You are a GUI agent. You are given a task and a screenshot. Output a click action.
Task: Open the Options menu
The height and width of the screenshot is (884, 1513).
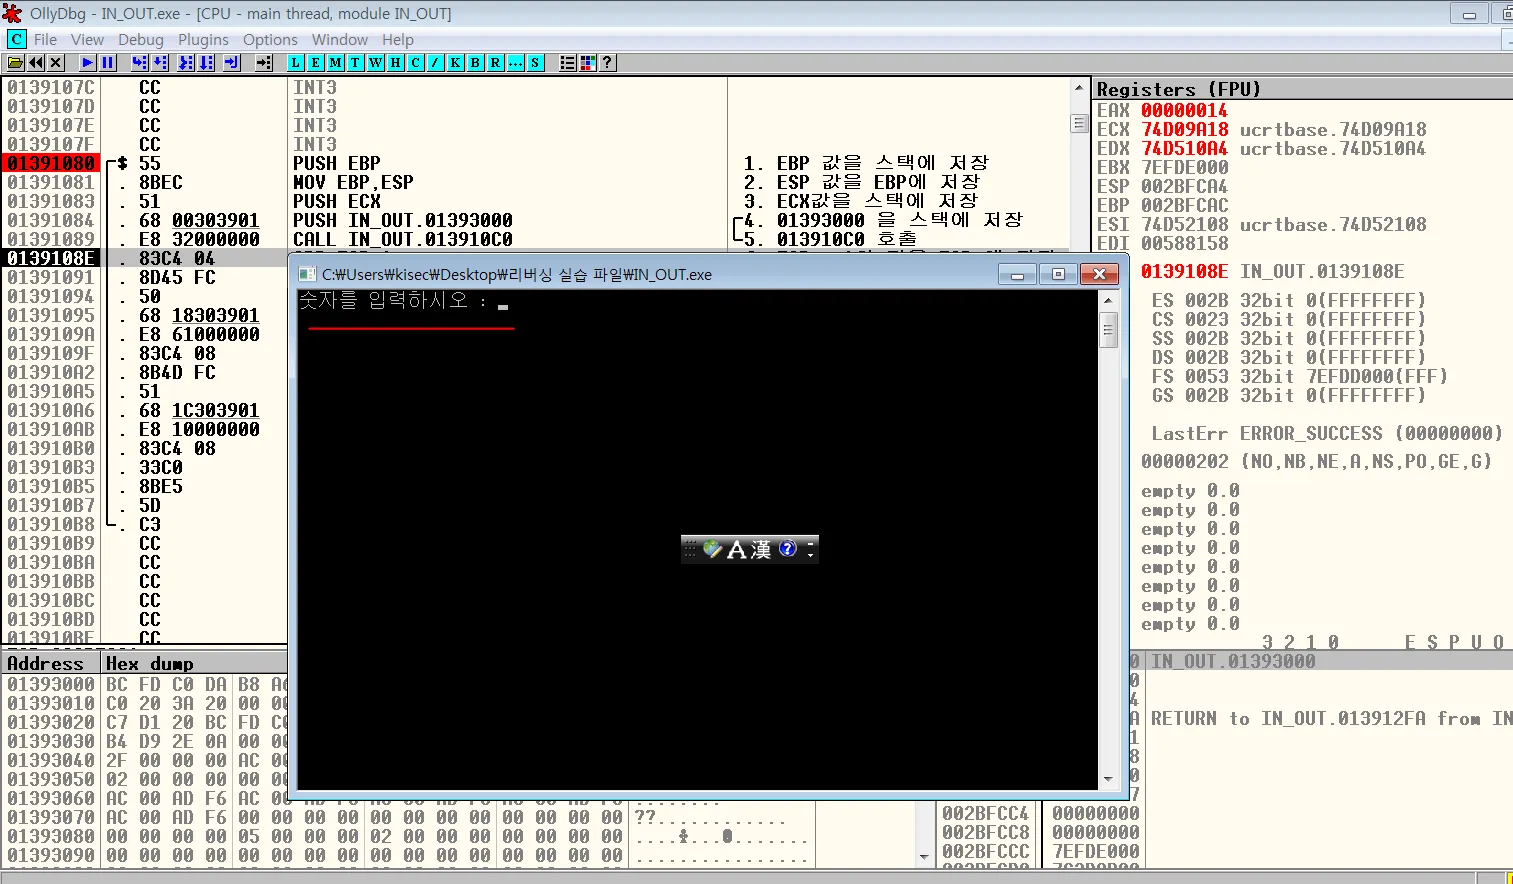270,40
